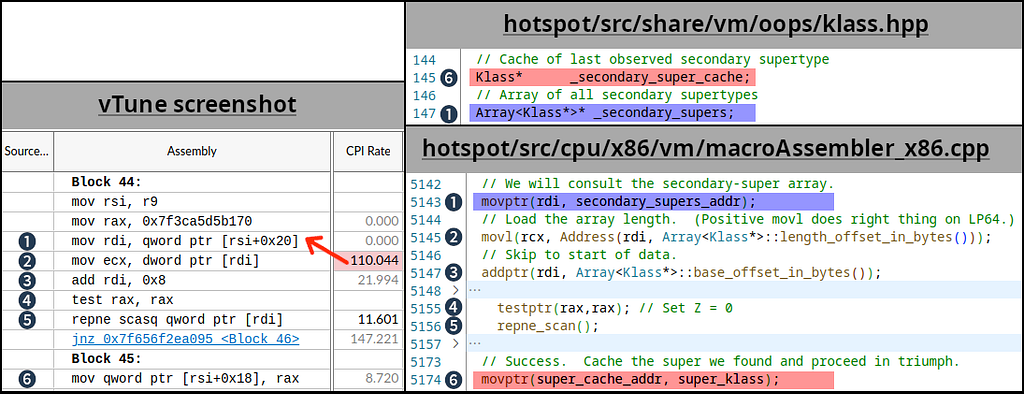Viewport: 1024px width, 394px height.
Task: Click marker 1 on klass.hpp line 147
Action: click(x=449, y=113)
